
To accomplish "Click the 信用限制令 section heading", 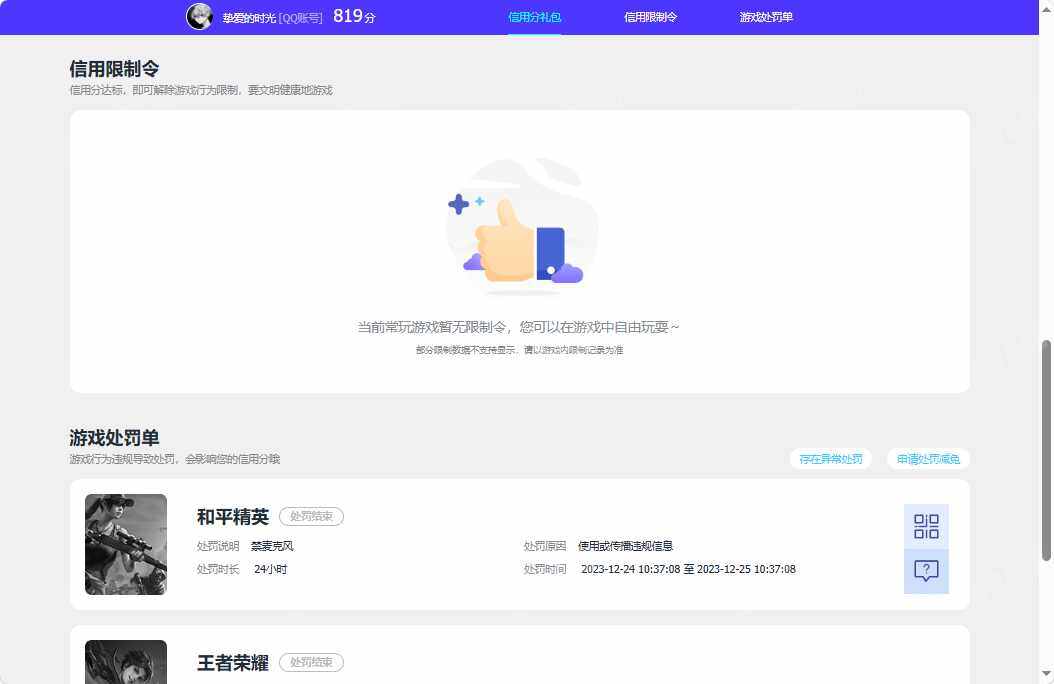I will click(114, 69).
